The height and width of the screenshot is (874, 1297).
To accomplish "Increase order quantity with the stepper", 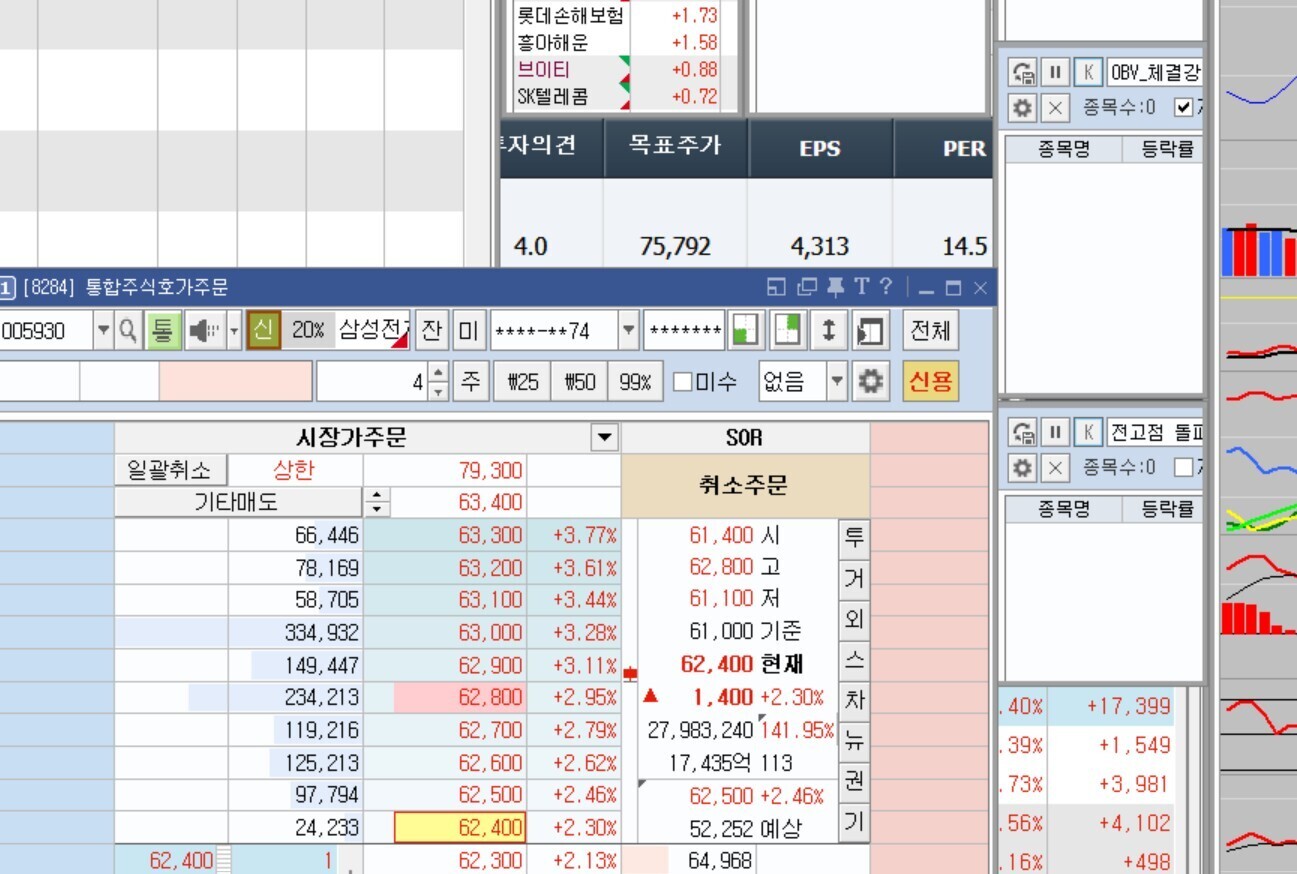I will pyautogui.click(x=438, y=373).
